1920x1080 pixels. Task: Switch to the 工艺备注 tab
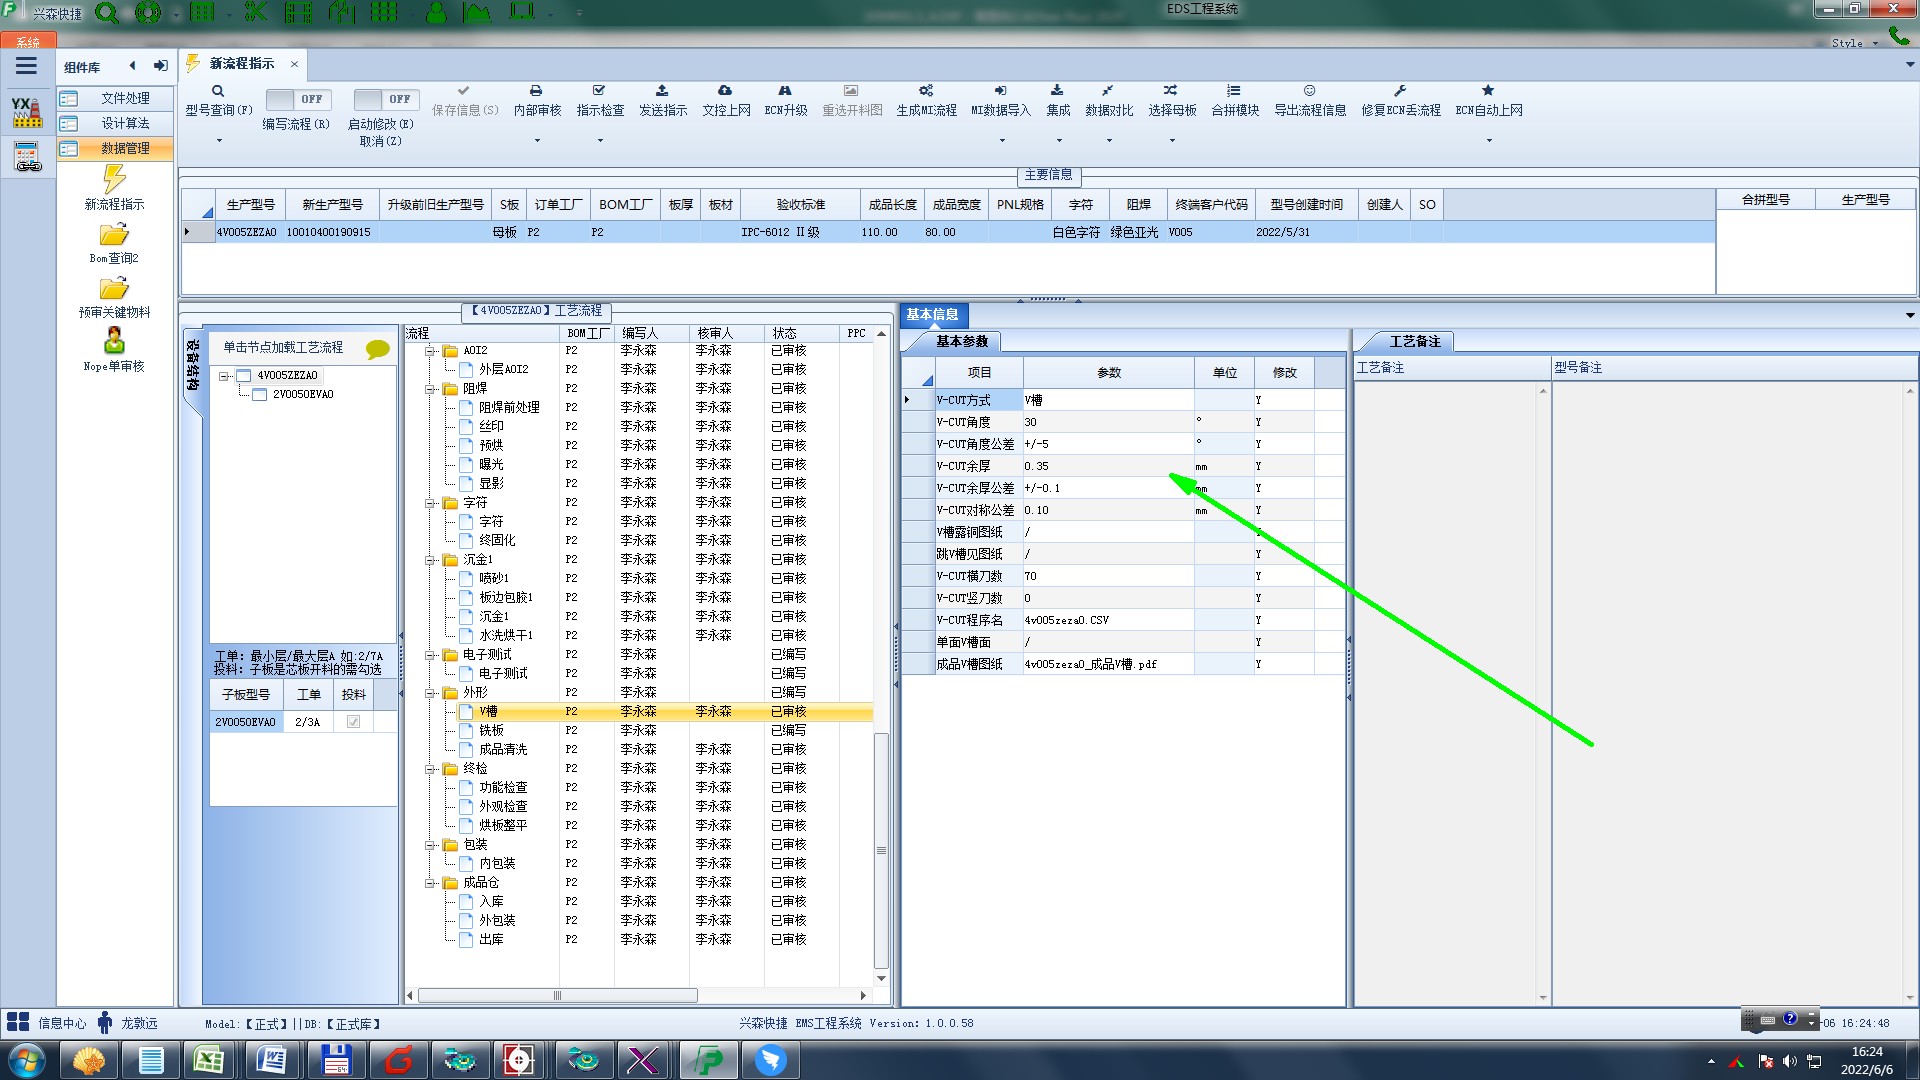[x=1414, y=342]
